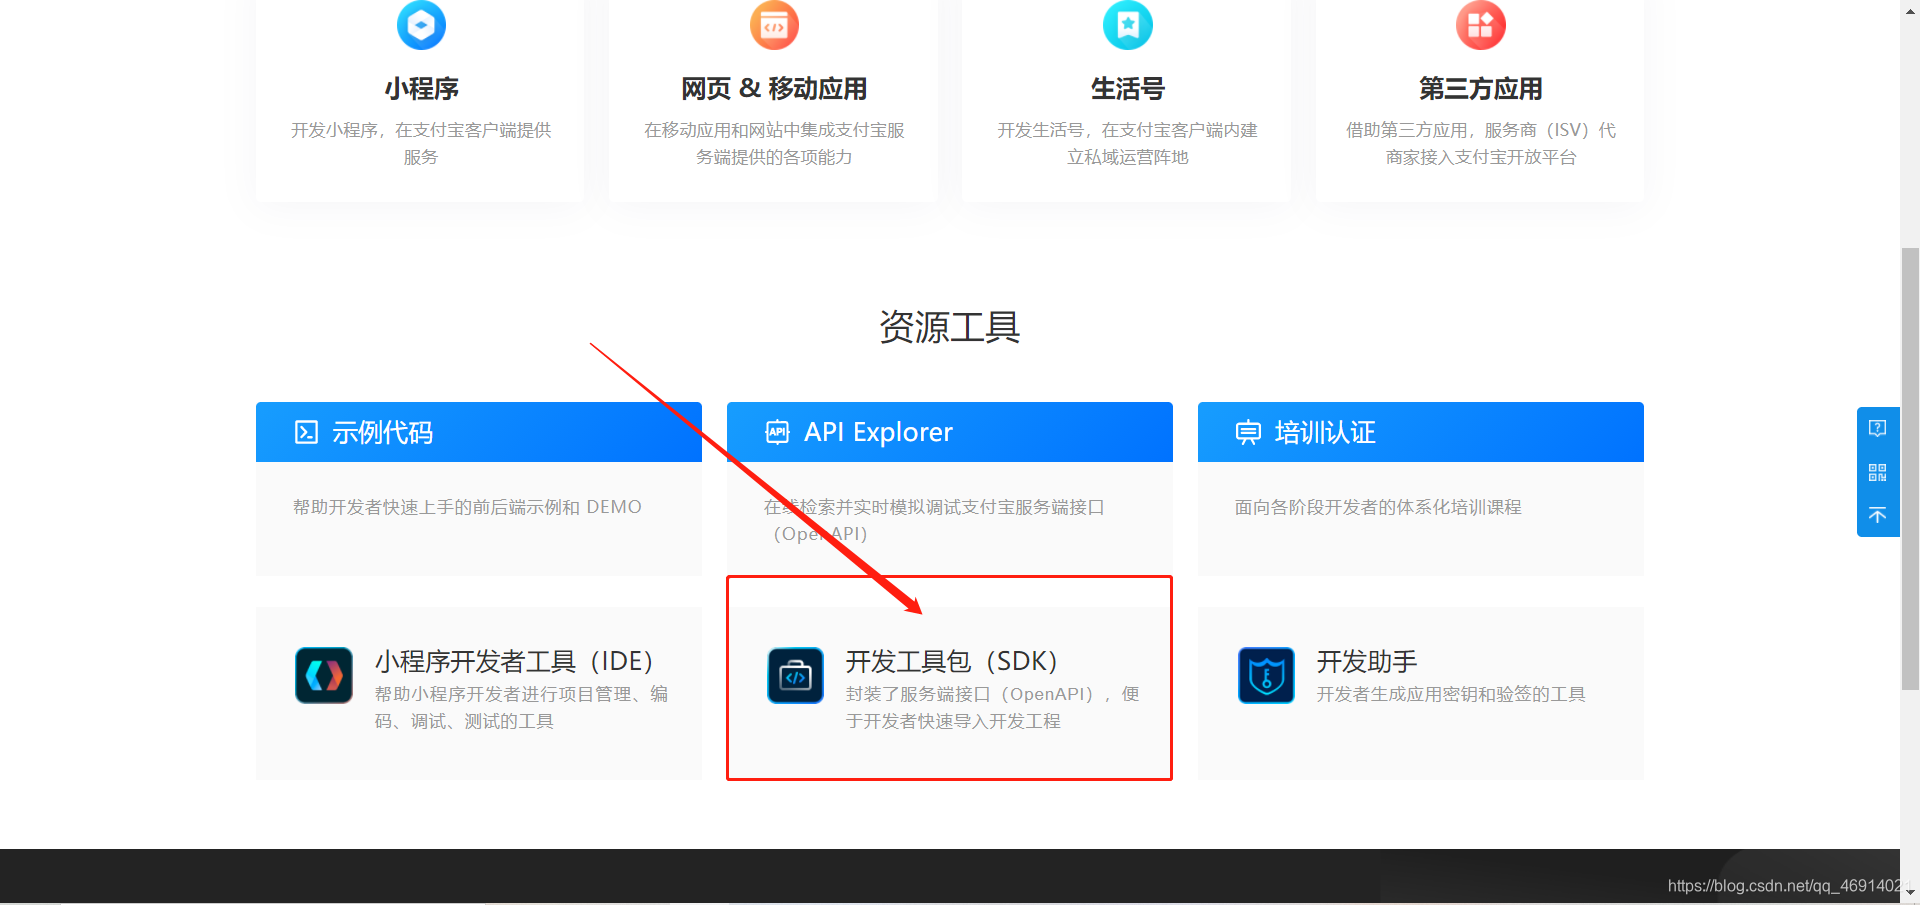
Task: Open the 生活号 heading
Action: [x=1127, y=89]
